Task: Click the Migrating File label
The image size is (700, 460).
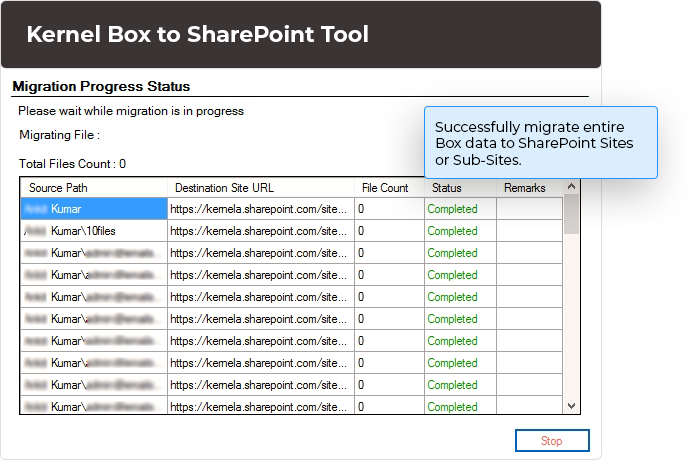Action: click(x=59, y=135)
